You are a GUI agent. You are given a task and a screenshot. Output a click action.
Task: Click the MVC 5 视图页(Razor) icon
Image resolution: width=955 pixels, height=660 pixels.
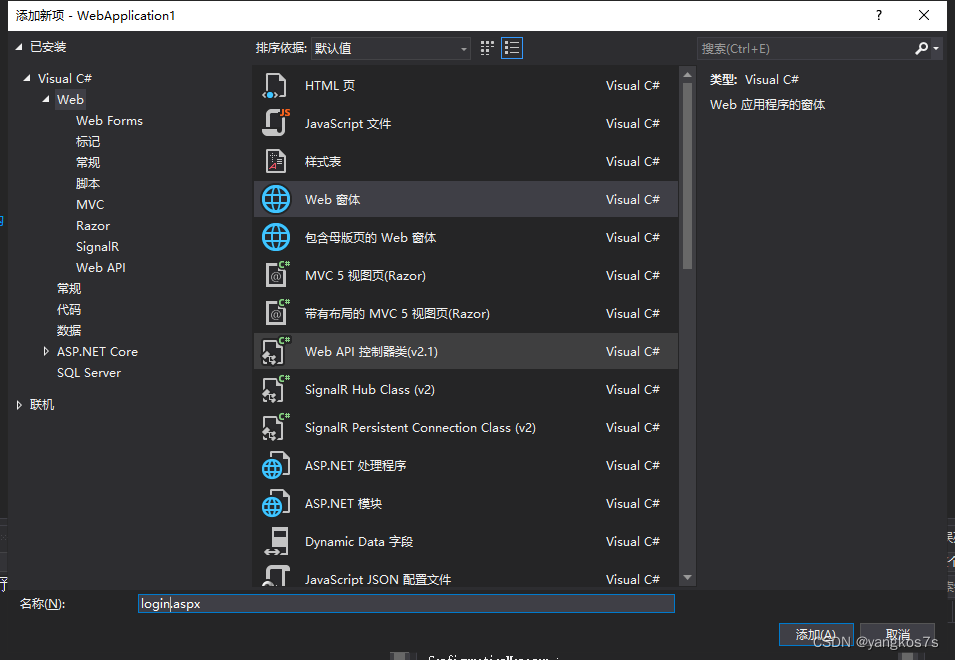point(275,275)
